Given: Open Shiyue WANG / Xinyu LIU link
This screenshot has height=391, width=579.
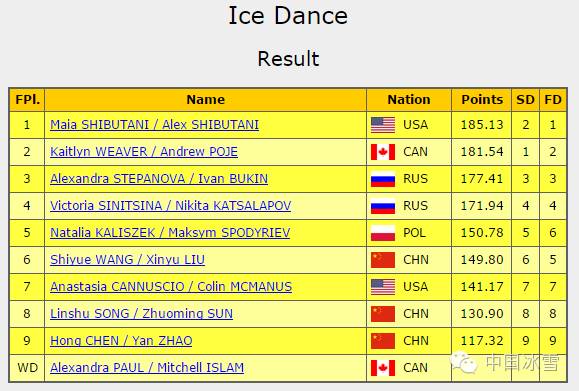Looking at the screenshot, I should [127, 260].
